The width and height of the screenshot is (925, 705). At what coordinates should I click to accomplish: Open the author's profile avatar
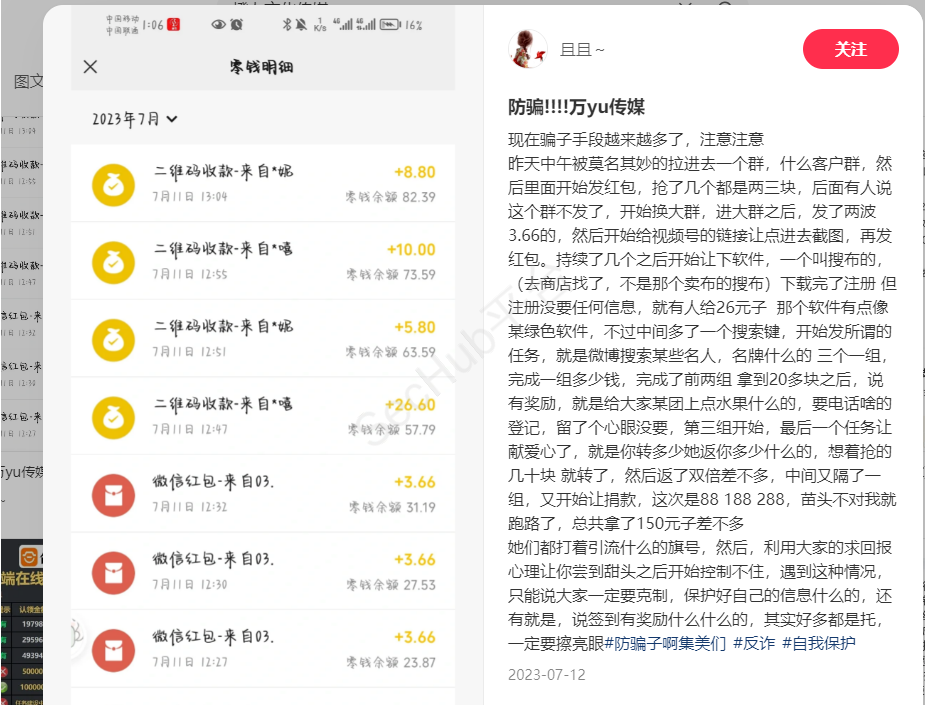click(x=527, y=49)
